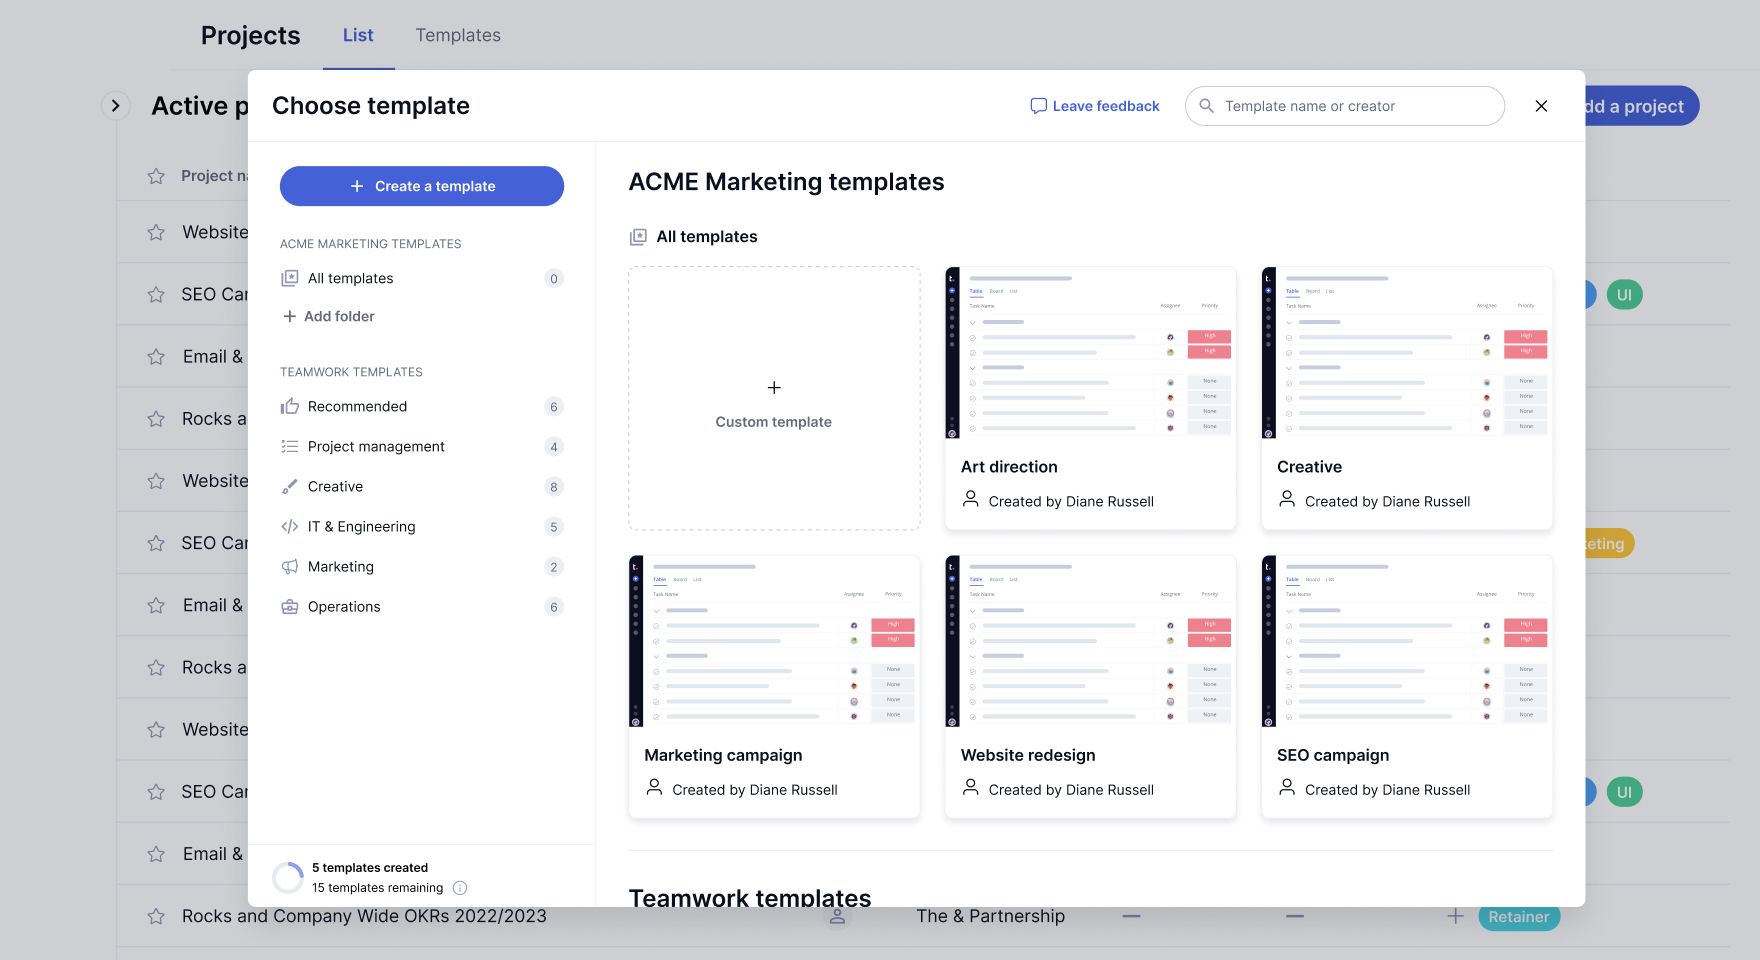Viewport: 1760px width, 960px height.
Task: Click the info icon beside templates remaining
Action: point(460,888)
